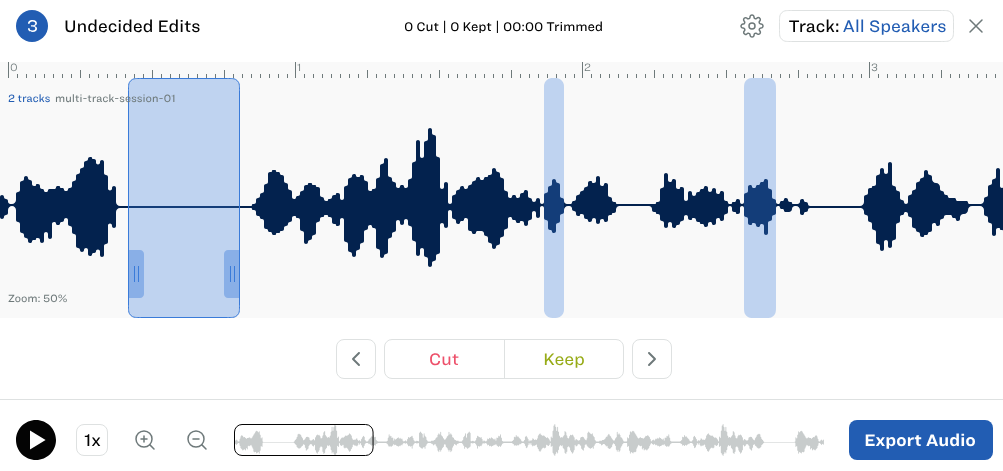Grab the right handle of selected region
This screenshot has width=1003, height=471.
pyautogui.click(x=232, y=274)
